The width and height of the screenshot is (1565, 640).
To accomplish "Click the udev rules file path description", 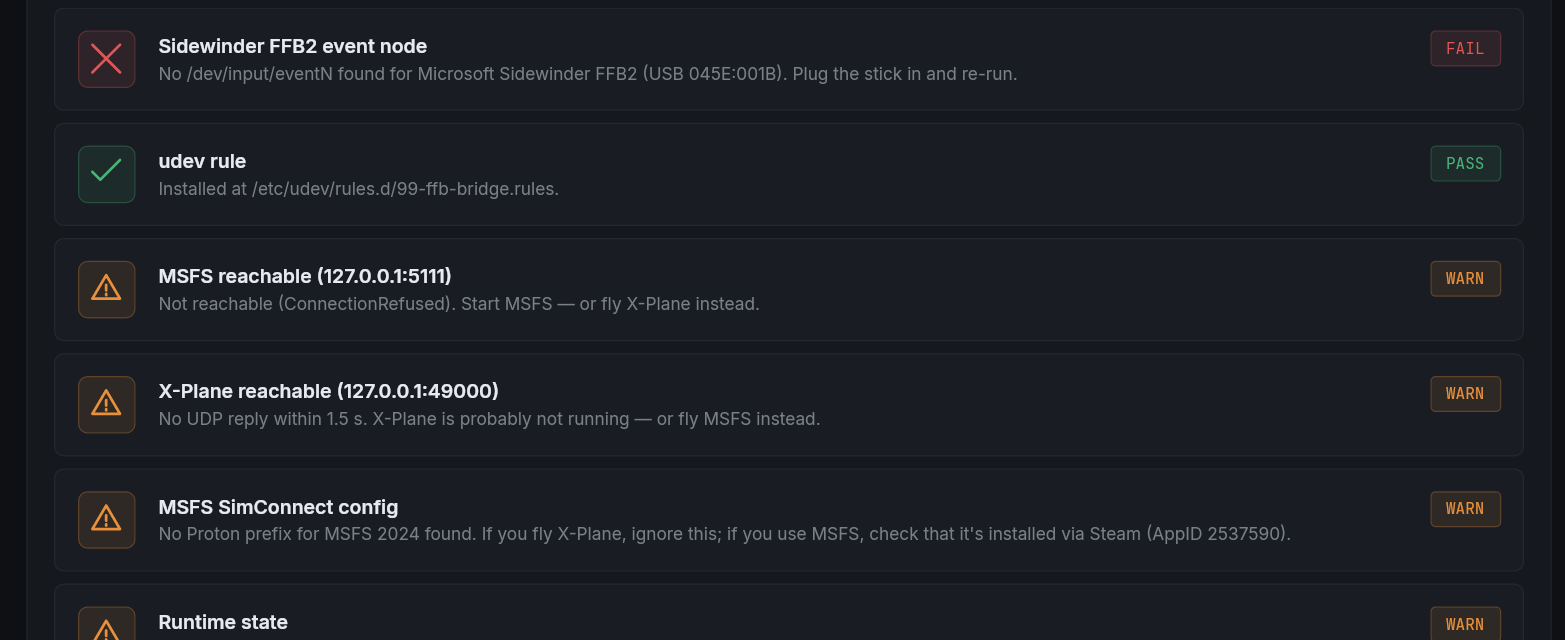I will (358, 189).
